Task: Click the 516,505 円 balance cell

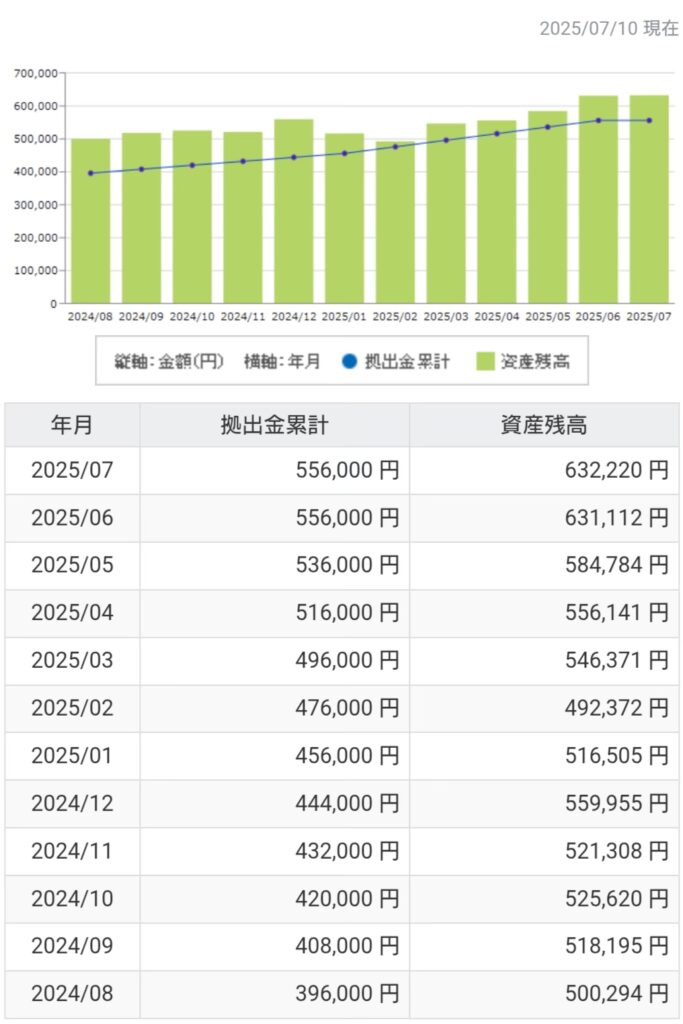Action: pyautogui.click(x=544, y=756)
